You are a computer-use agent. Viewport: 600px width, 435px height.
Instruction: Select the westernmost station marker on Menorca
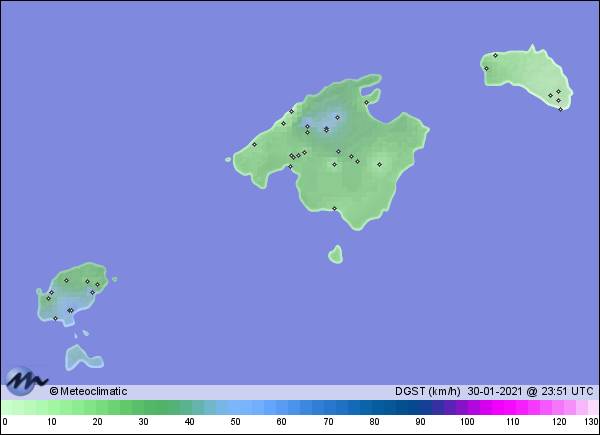(486, 68)
